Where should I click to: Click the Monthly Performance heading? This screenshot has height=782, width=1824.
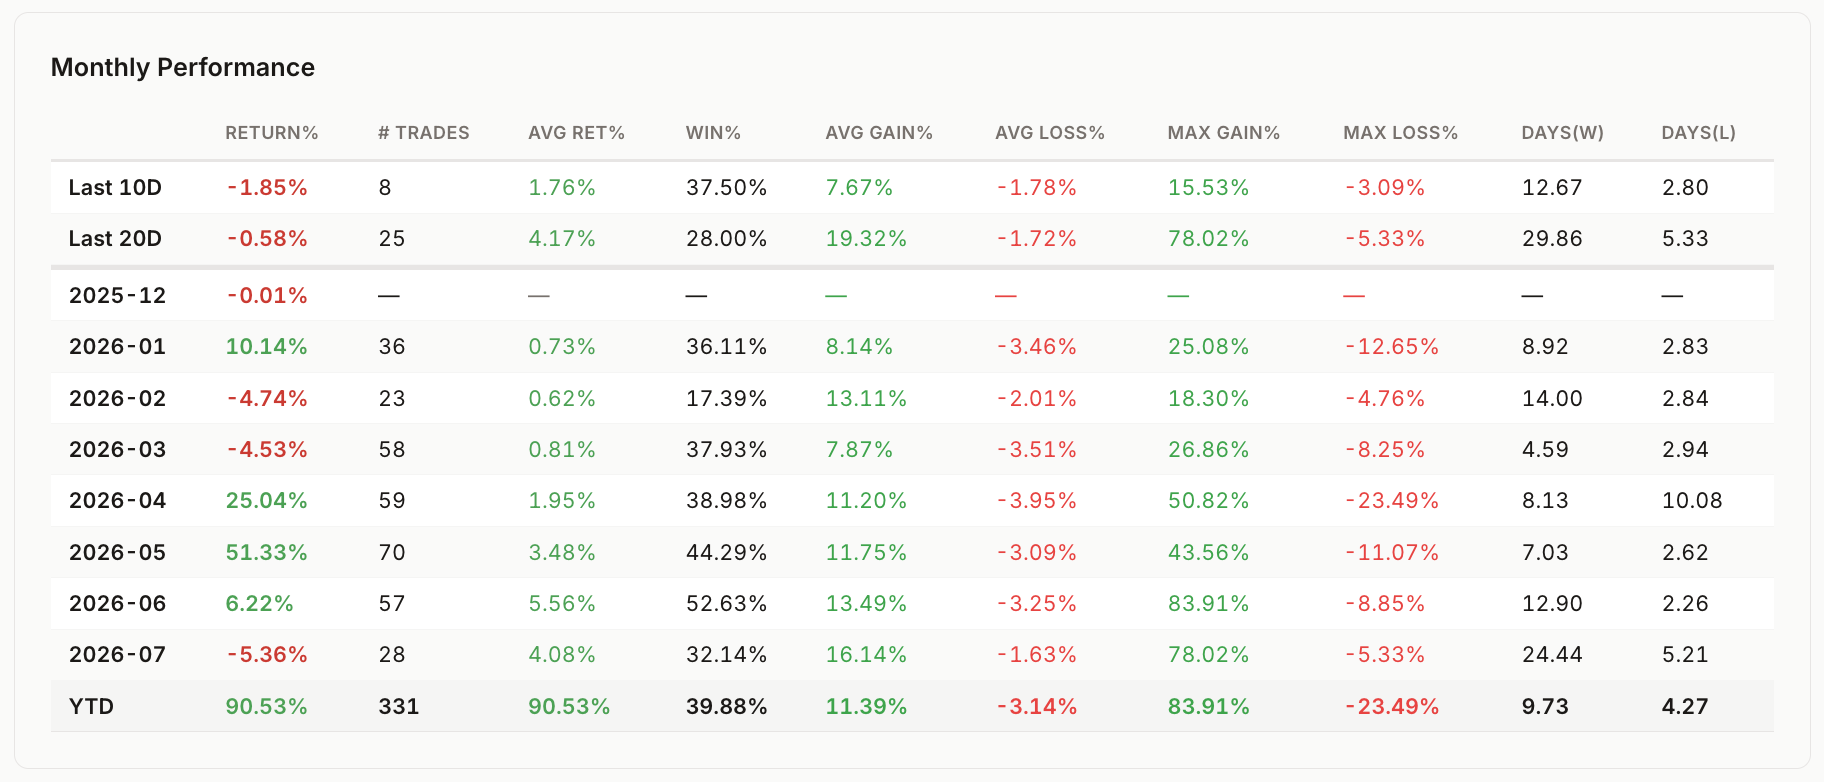click(183, 67)
